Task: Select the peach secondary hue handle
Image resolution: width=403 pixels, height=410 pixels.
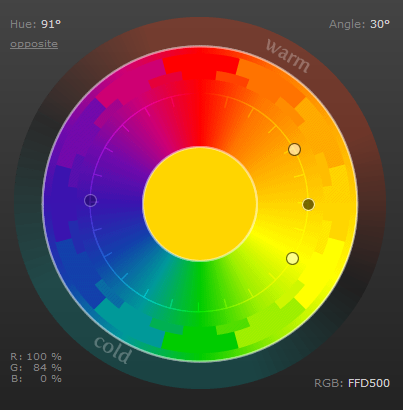Action: point(294,149)
